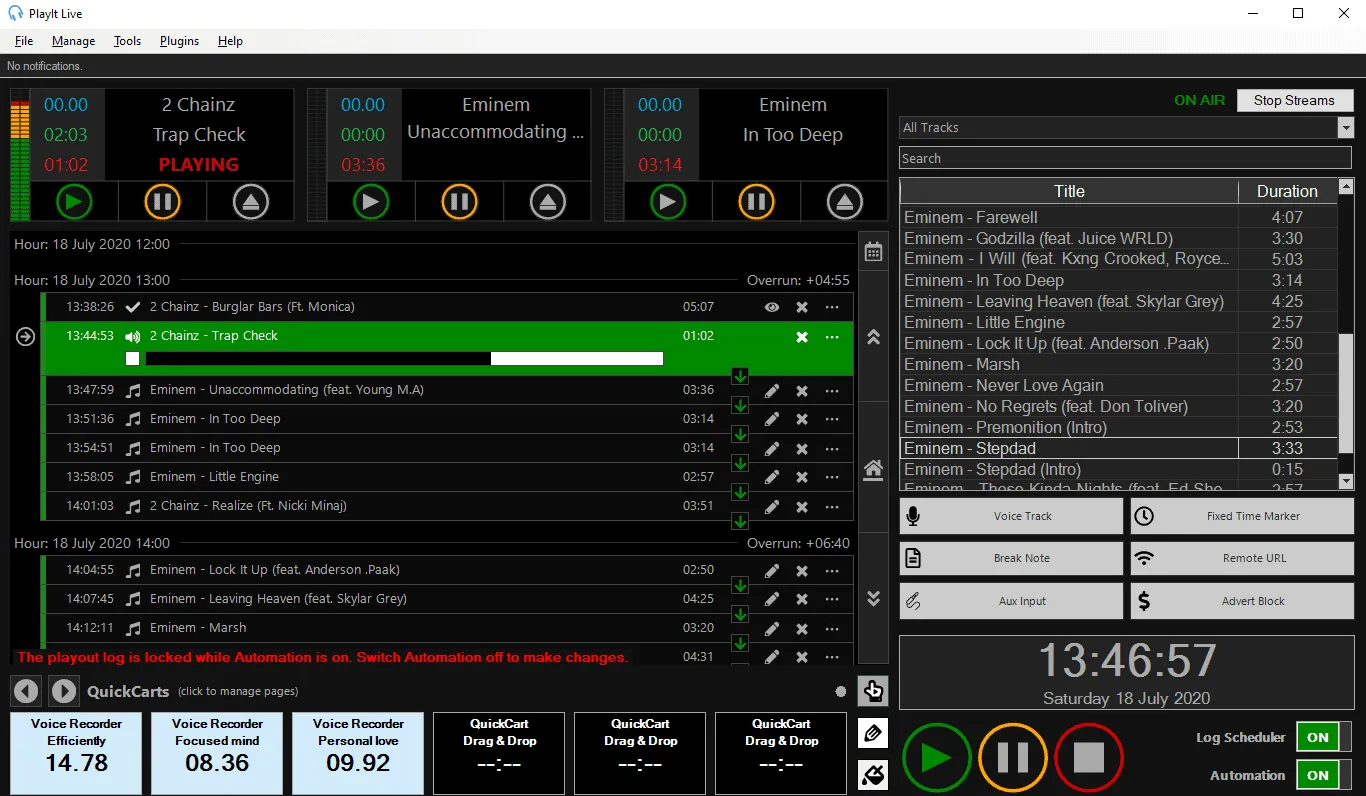
Task: Open the Plugins menu
Action: [x=179, y=41]
